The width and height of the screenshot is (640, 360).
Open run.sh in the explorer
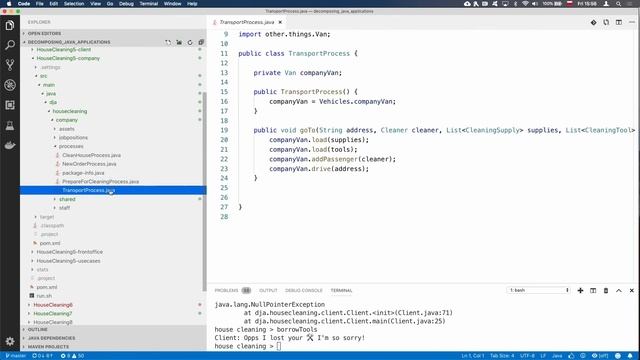44,296
